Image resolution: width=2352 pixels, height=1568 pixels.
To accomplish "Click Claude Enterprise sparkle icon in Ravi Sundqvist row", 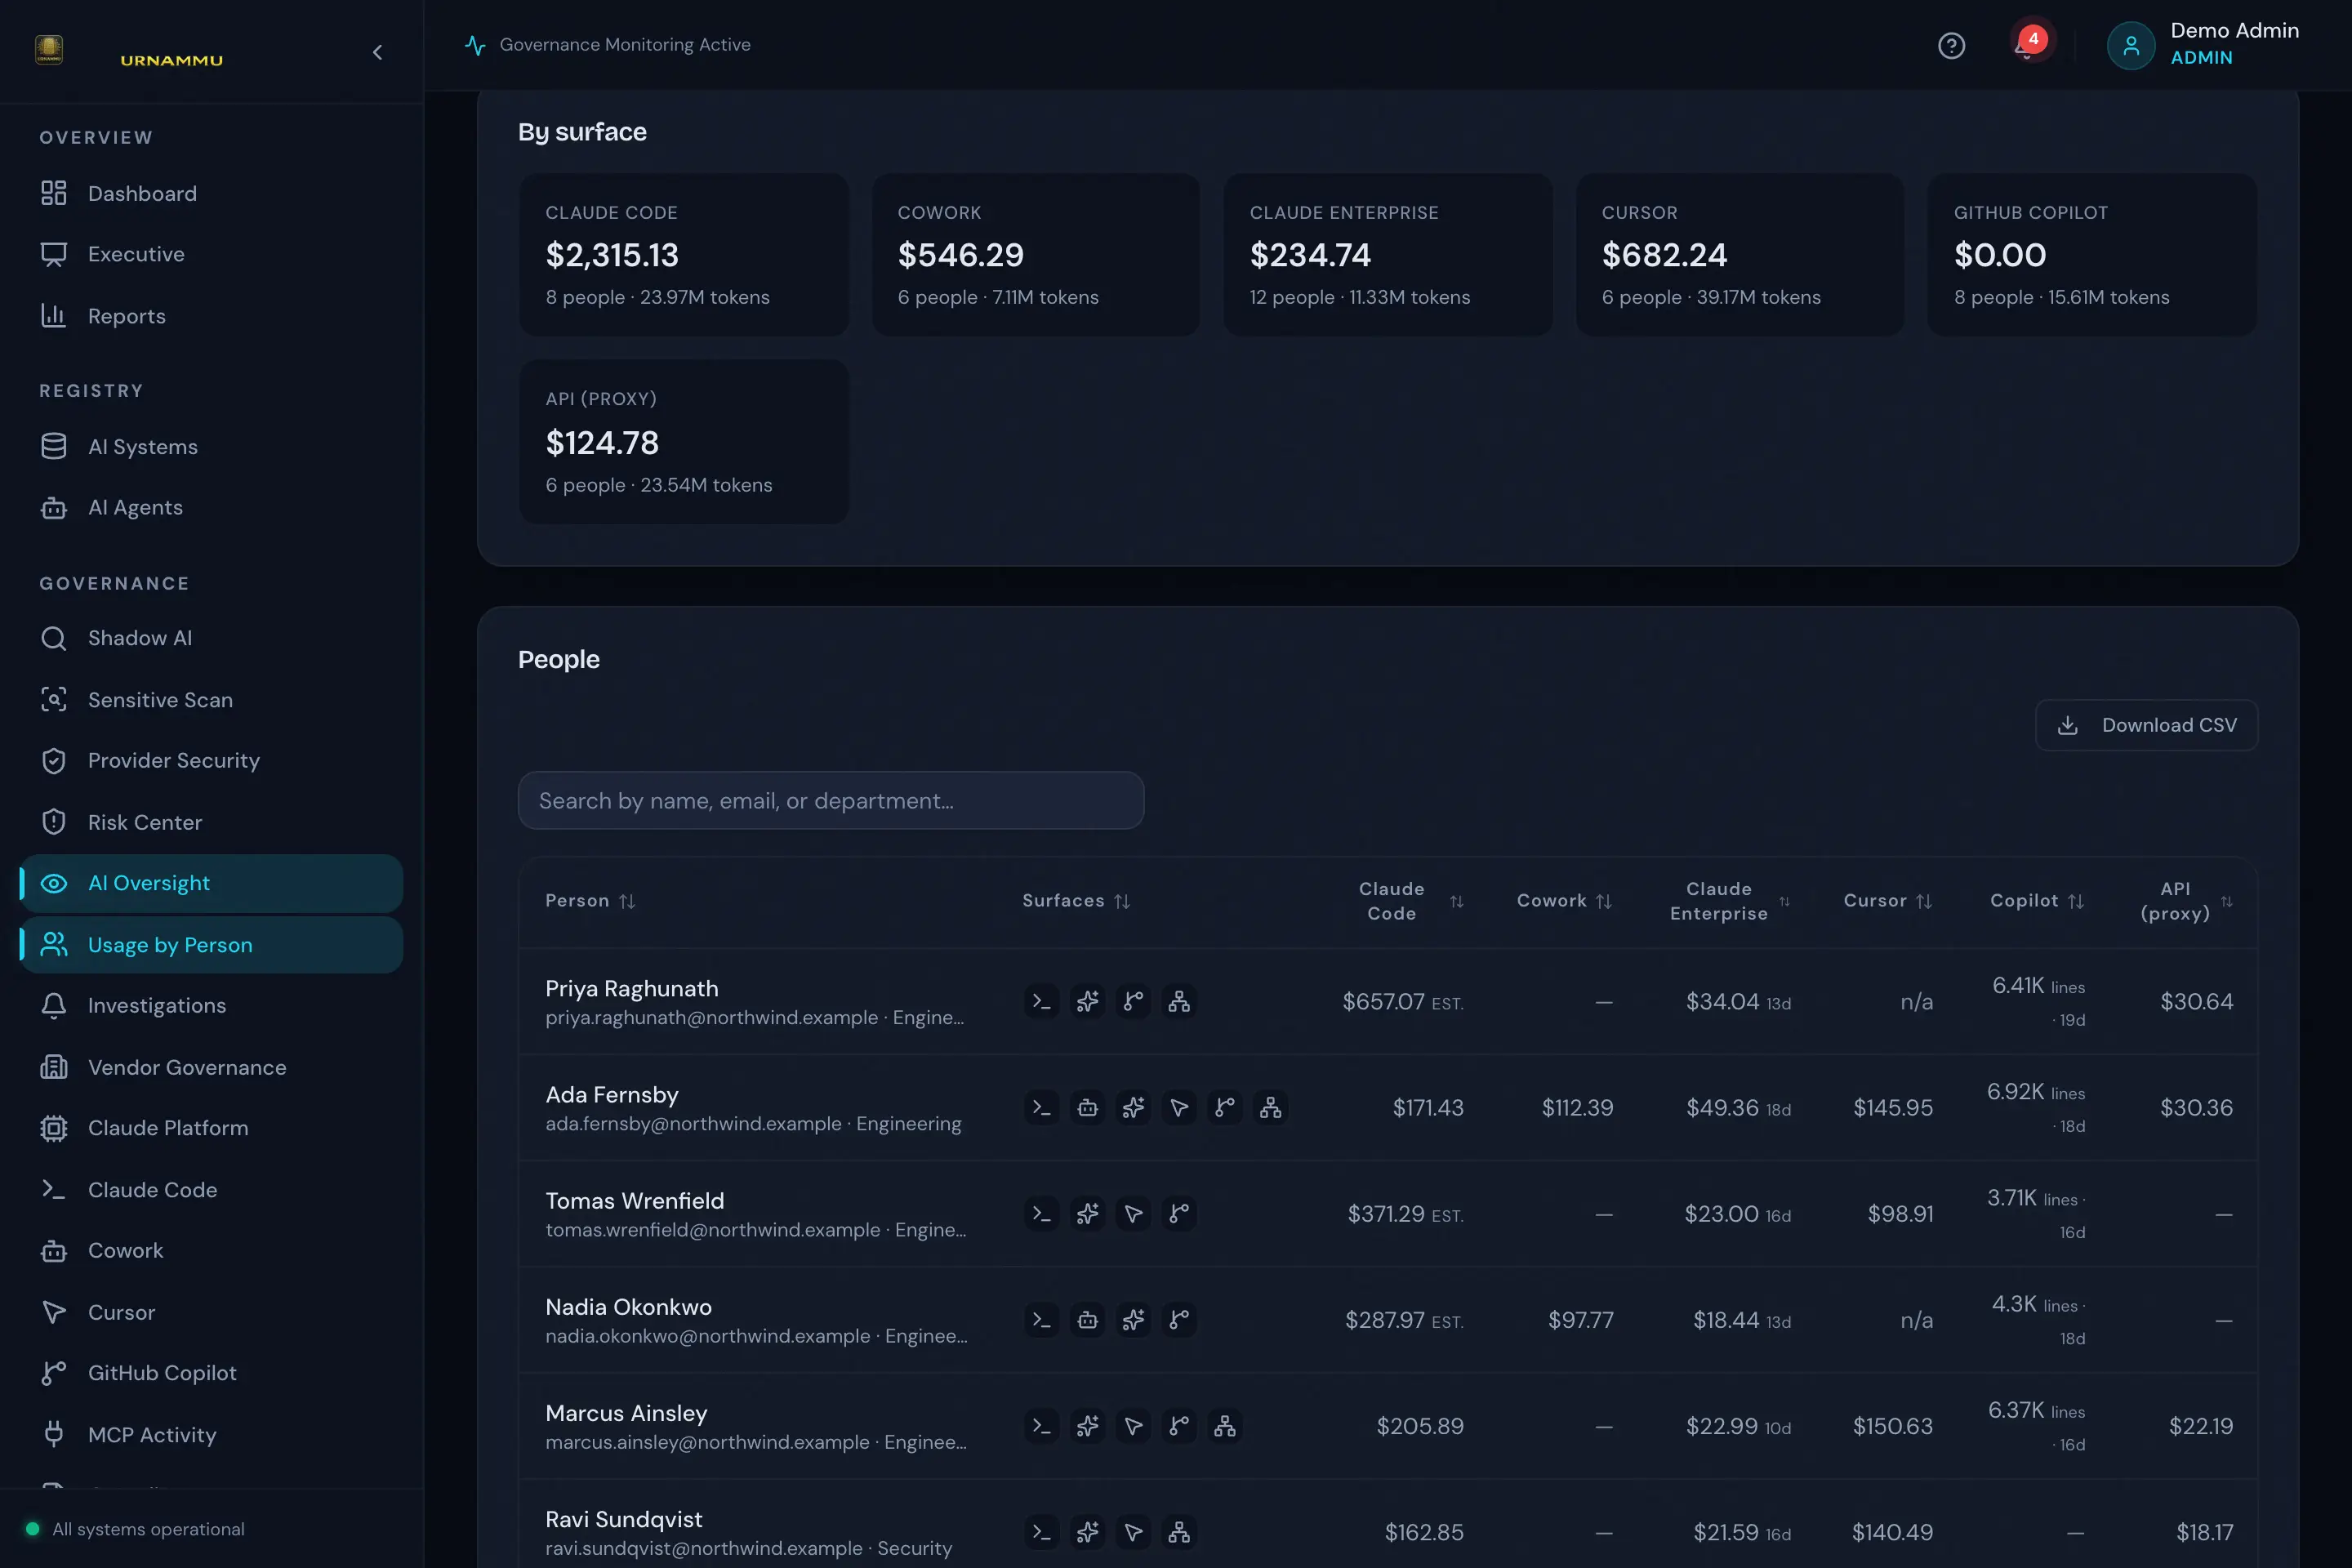I will tap(1088, 1532).
